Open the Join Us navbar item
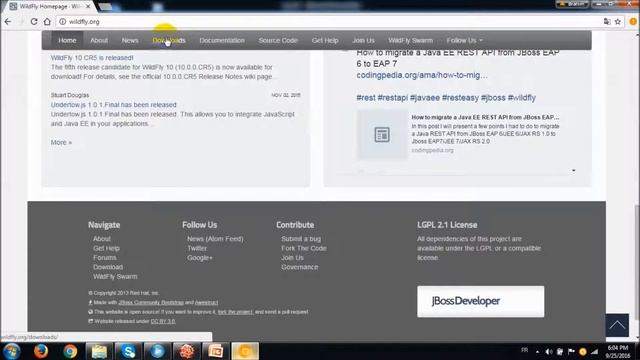The image size is (640, 360). click(363, 40)
